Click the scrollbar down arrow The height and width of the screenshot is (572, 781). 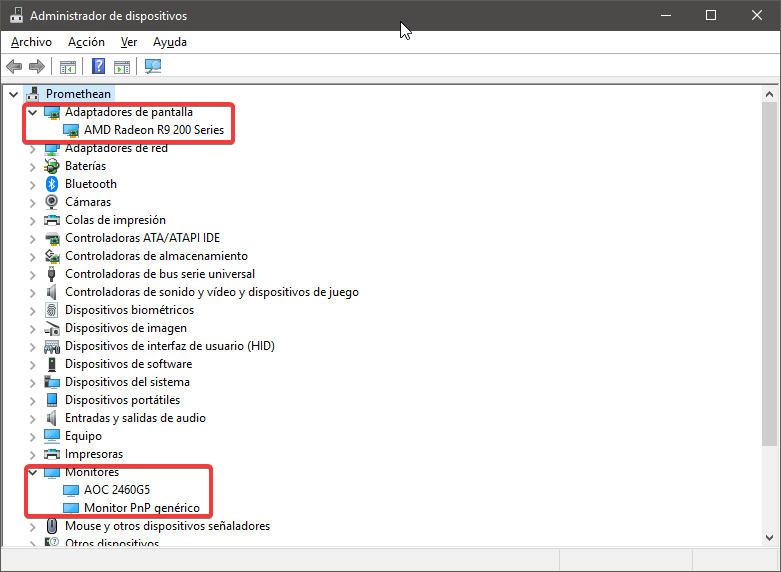click(769, 538)
